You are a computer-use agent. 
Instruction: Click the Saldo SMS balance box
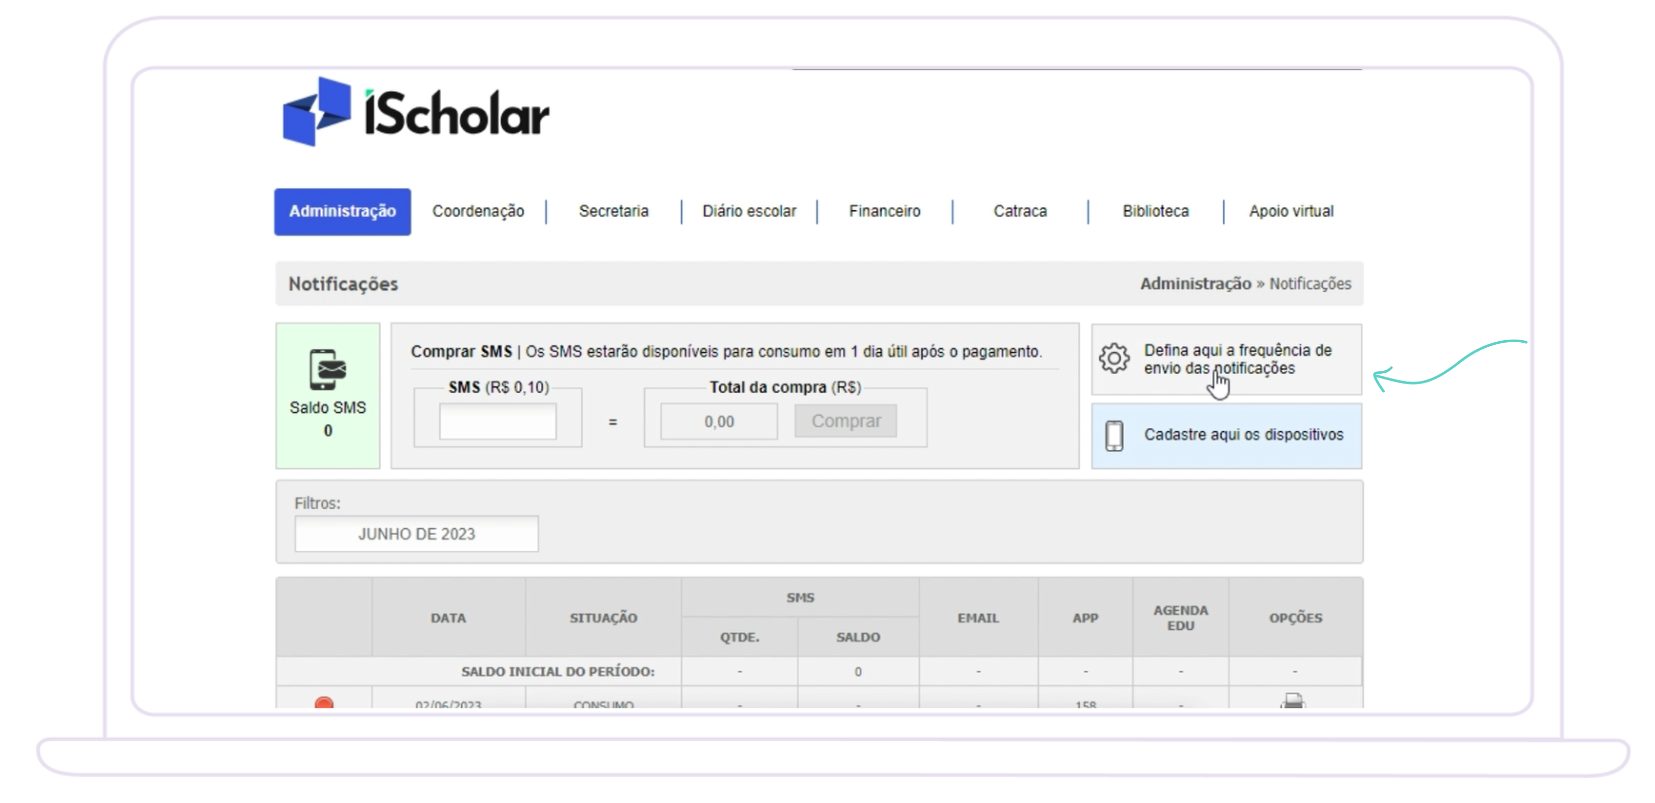pyautogui.click(x=328, y=396)
